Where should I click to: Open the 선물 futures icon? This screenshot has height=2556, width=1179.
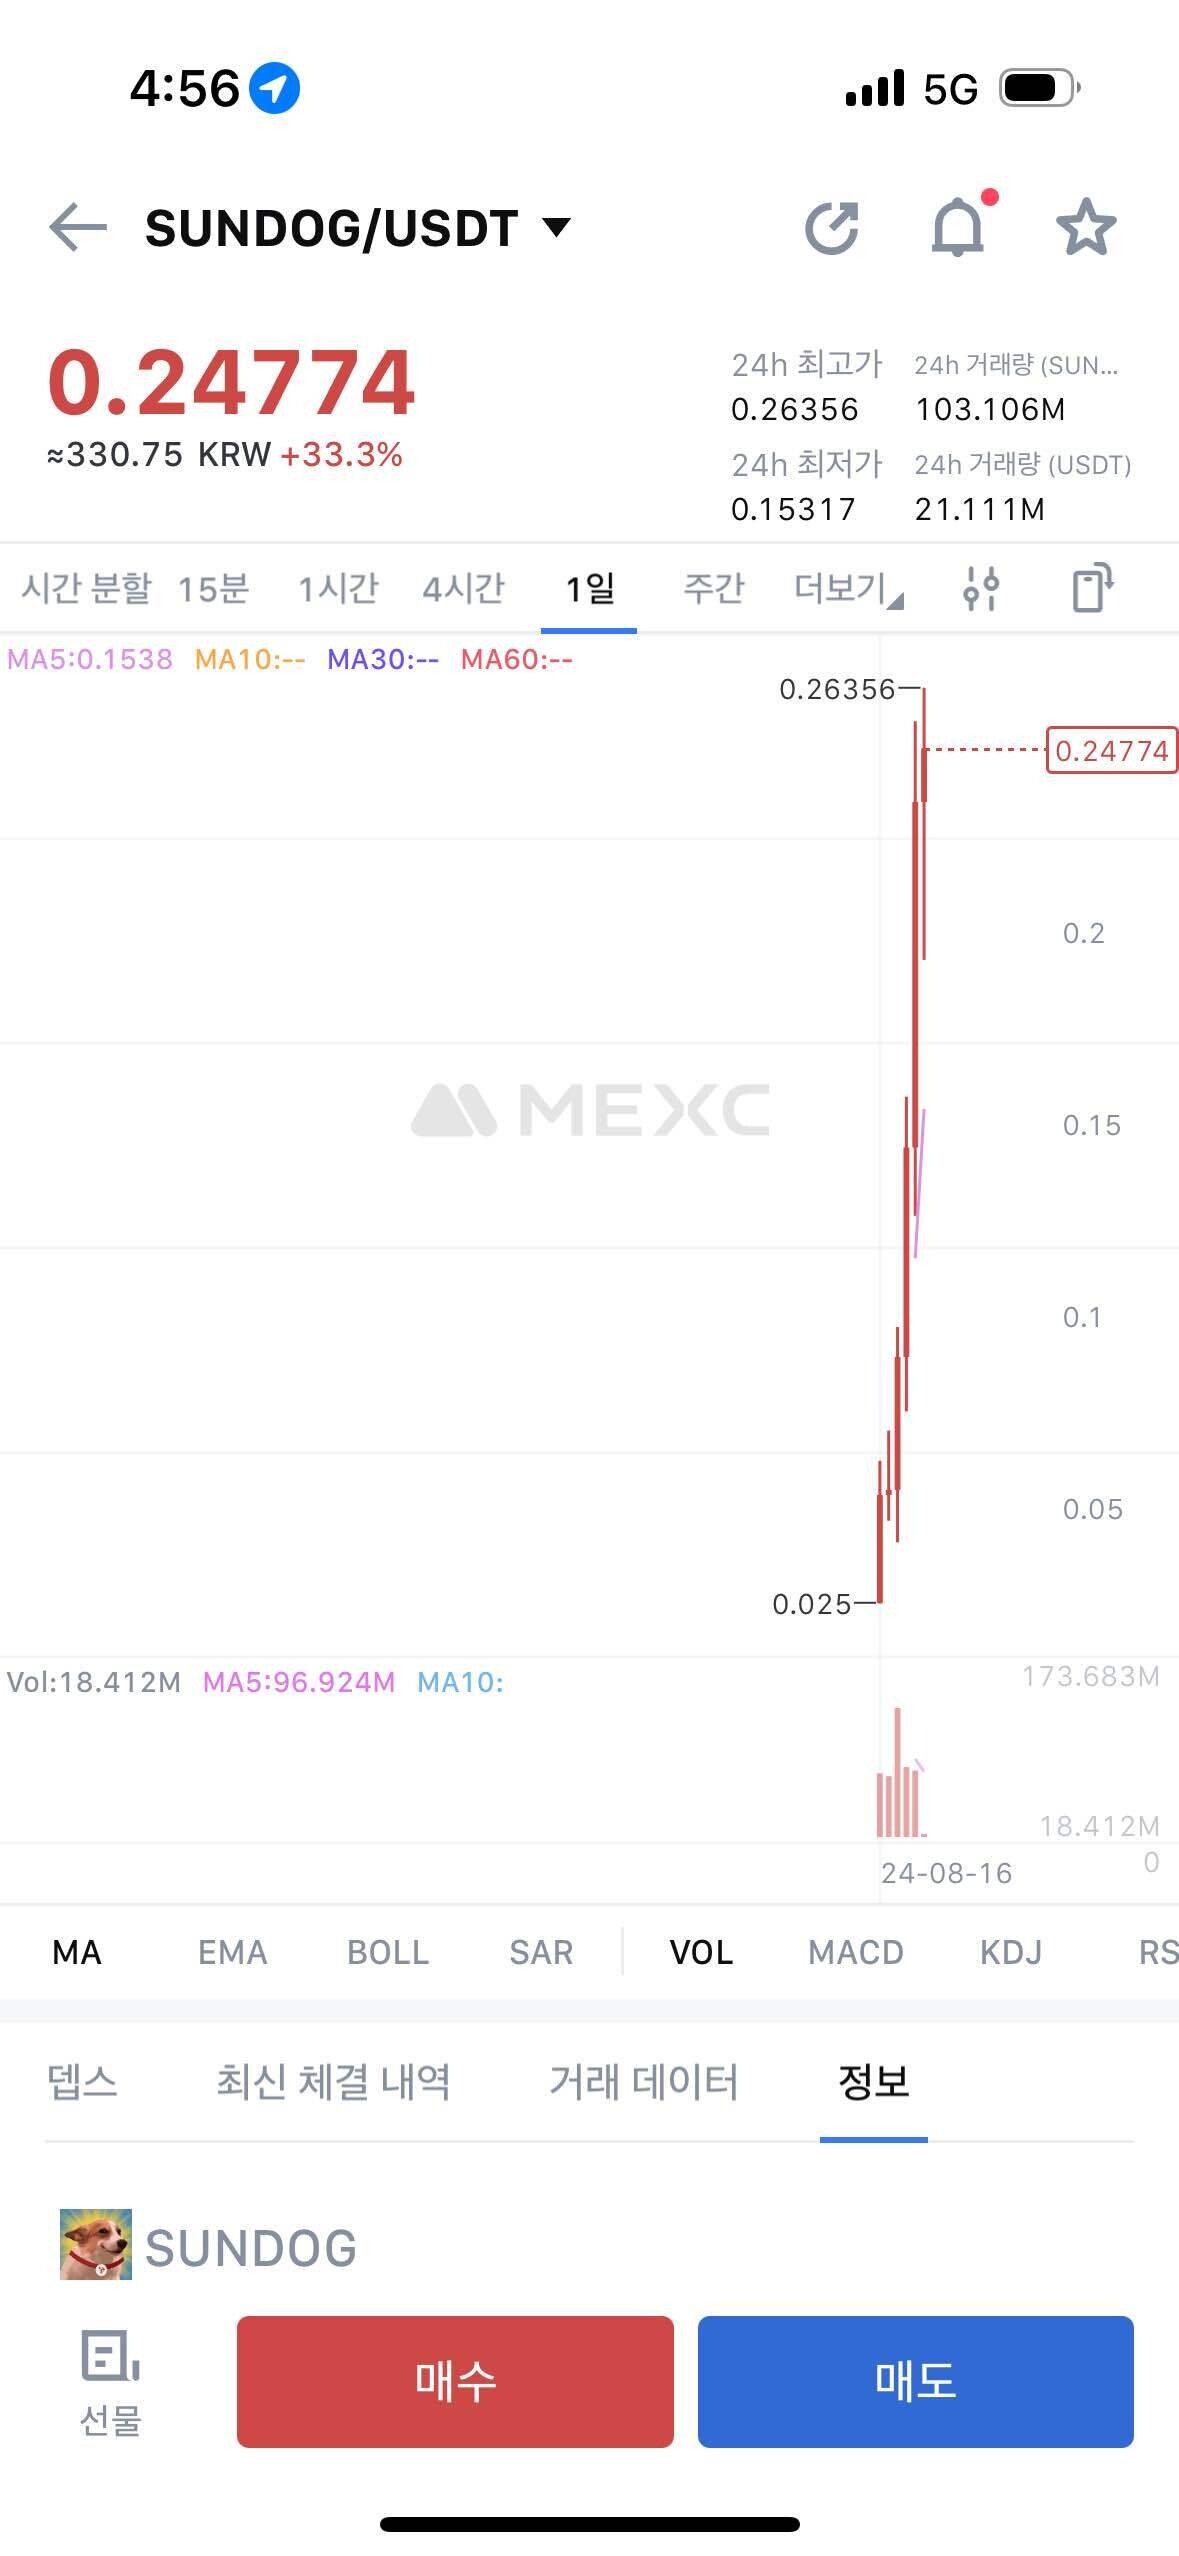tap(110, 2382)
